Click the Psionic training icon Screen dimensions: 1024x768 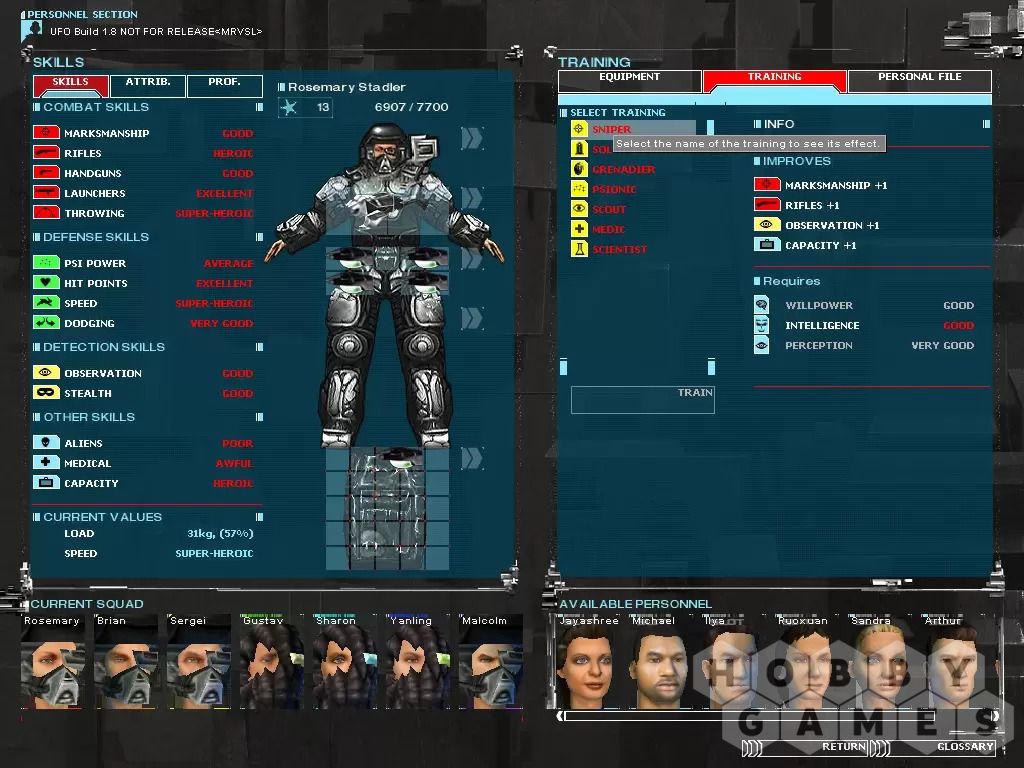click(579, 189)
